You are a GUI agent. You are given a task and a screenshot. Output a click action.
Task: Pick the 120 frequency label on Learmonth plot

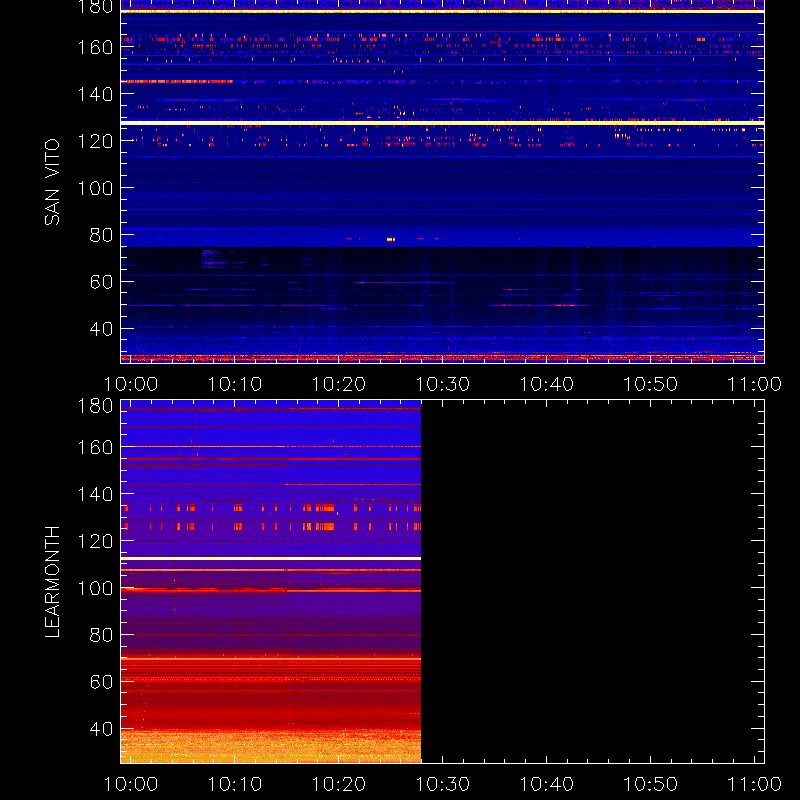click(95, 541)
